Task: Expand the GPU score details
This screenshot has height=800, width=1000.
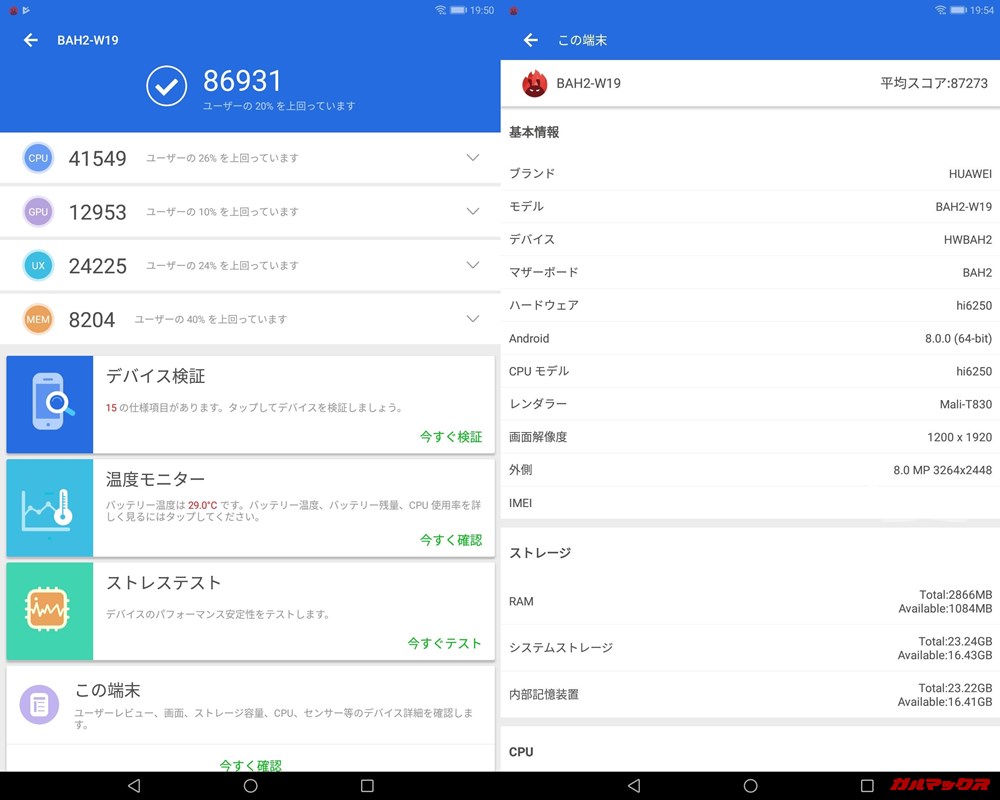Action: tap(471, 212)
